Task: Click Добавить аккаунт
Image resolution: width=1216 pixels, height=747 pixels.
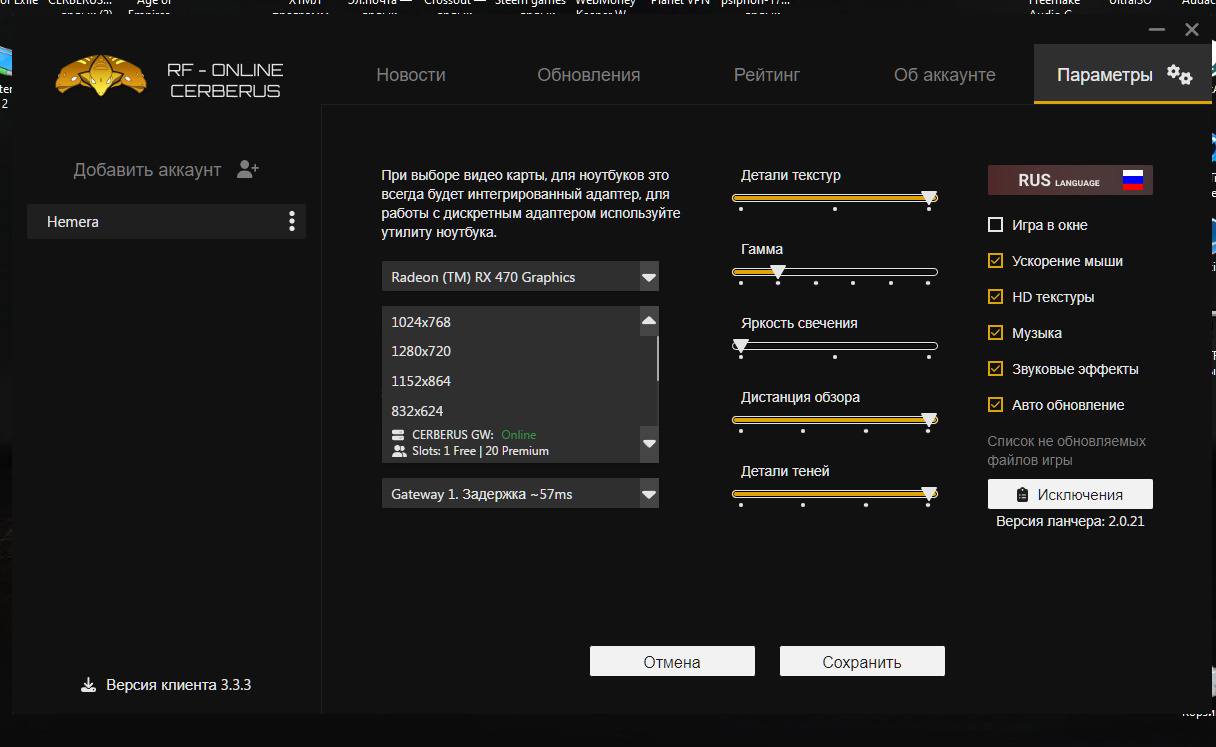Action: point(147,170)
